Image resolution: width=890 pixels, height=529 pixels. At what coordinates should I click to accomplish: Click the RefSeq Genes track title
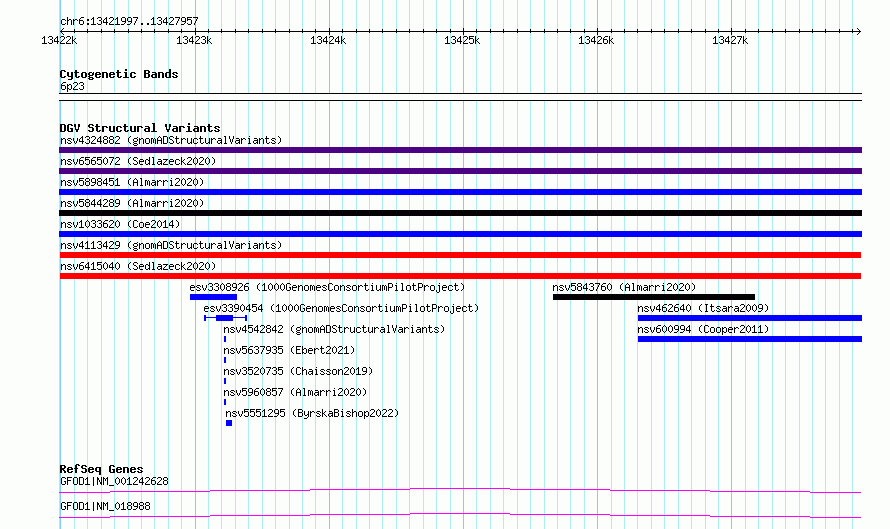[101, 469]
